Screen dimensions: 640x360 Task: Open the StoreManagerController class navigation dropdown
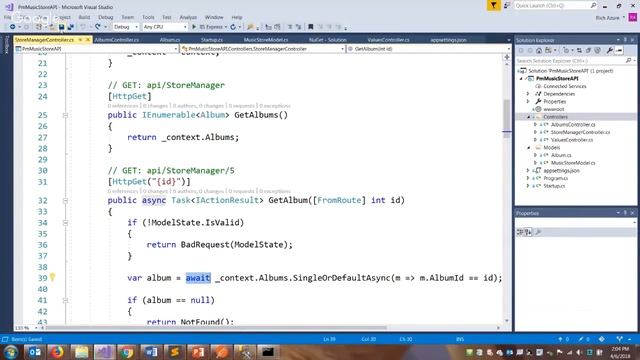coord(263,49)
